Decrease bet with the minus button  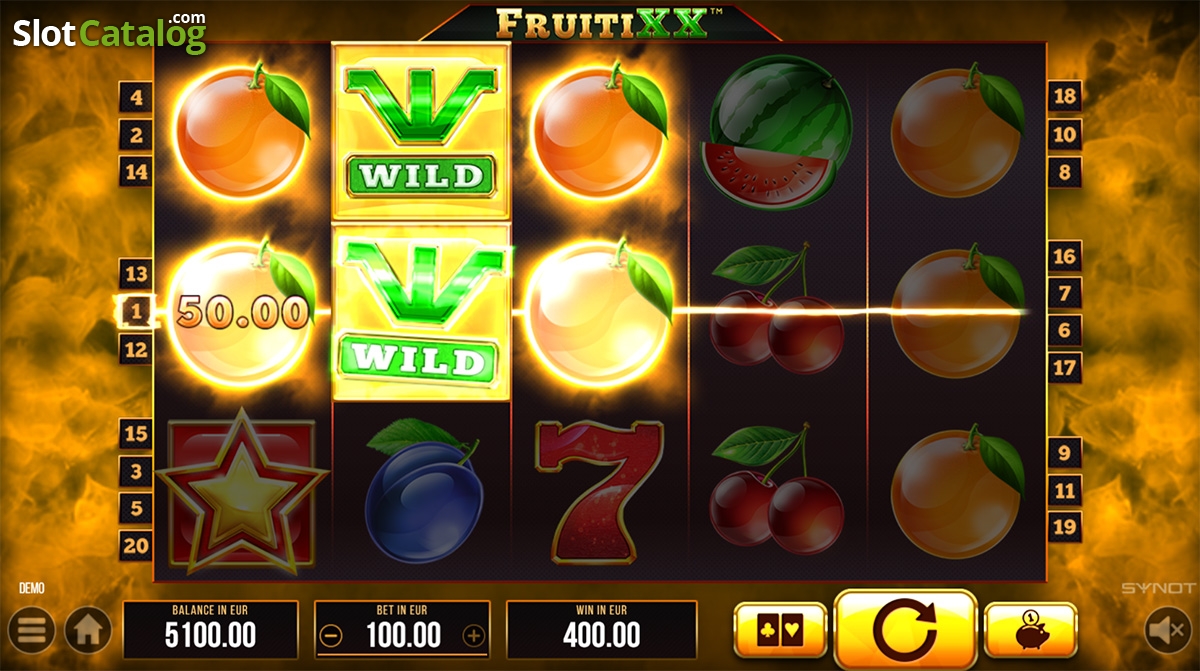[x=332, y=635]
